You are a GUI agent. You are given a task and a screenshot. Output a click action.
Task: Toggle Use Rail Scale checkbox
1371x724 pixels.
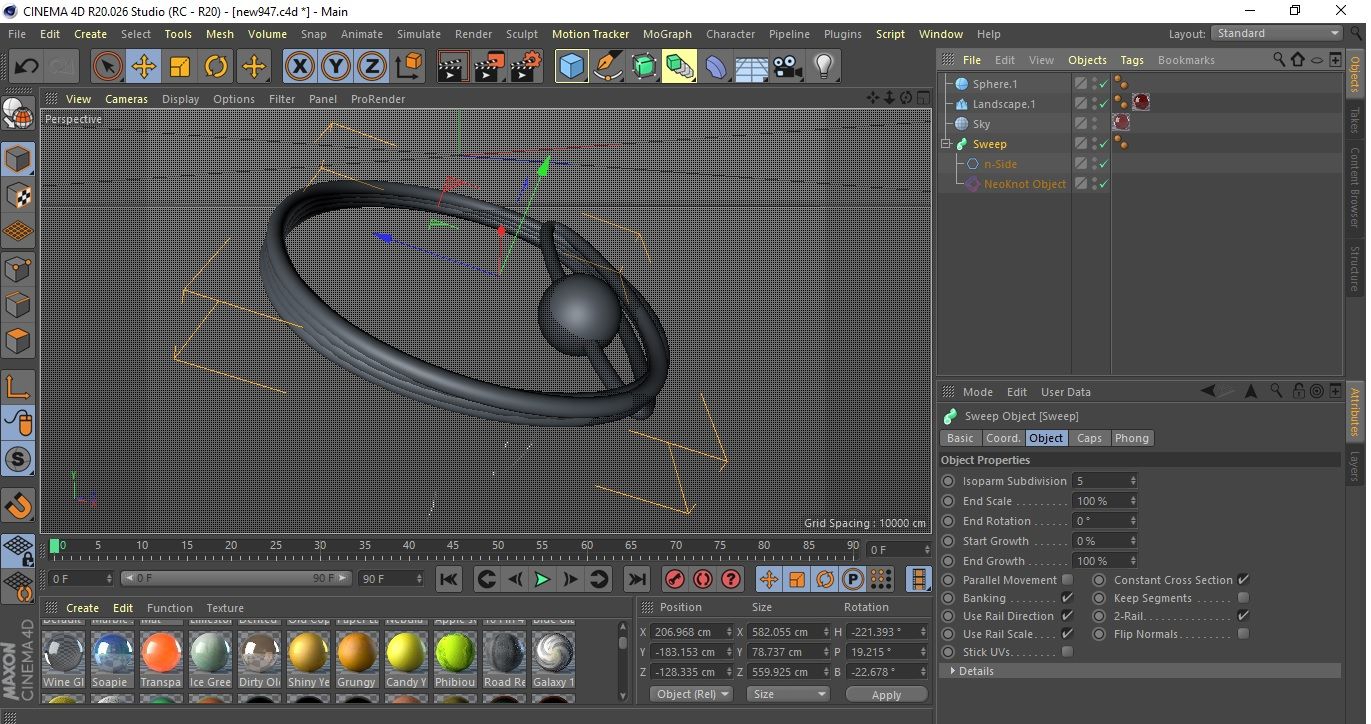[x=1067, y=634]
